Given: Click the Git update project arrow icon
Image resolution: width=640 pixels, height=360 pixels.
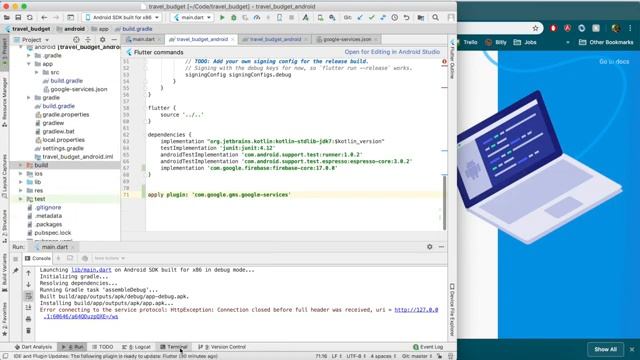Looking at the screenshot, I should pos(360,18).
